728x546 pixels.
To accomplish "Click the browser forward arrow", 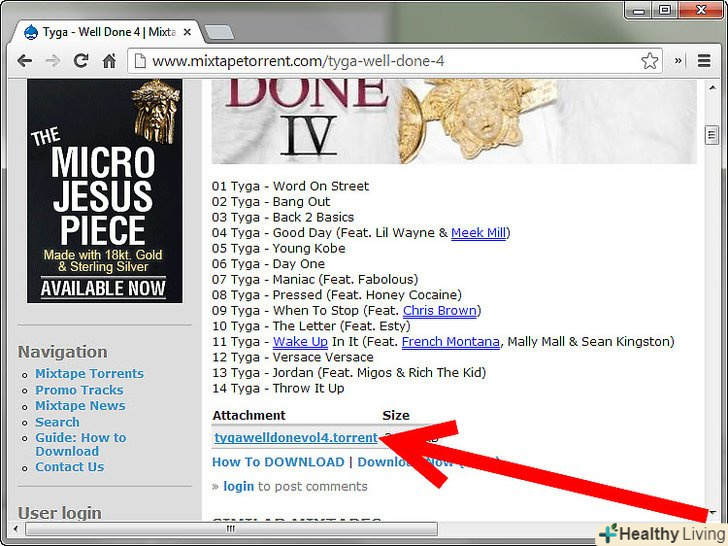I will point(52,61).
